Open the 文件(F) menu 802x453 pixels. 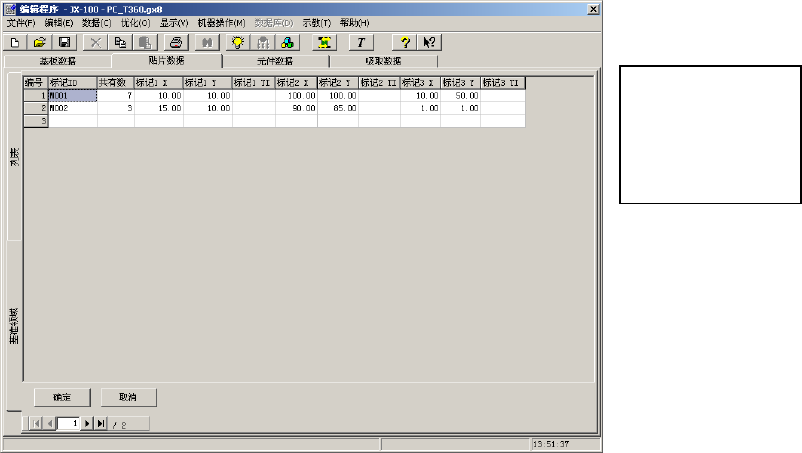click(20, 23)
